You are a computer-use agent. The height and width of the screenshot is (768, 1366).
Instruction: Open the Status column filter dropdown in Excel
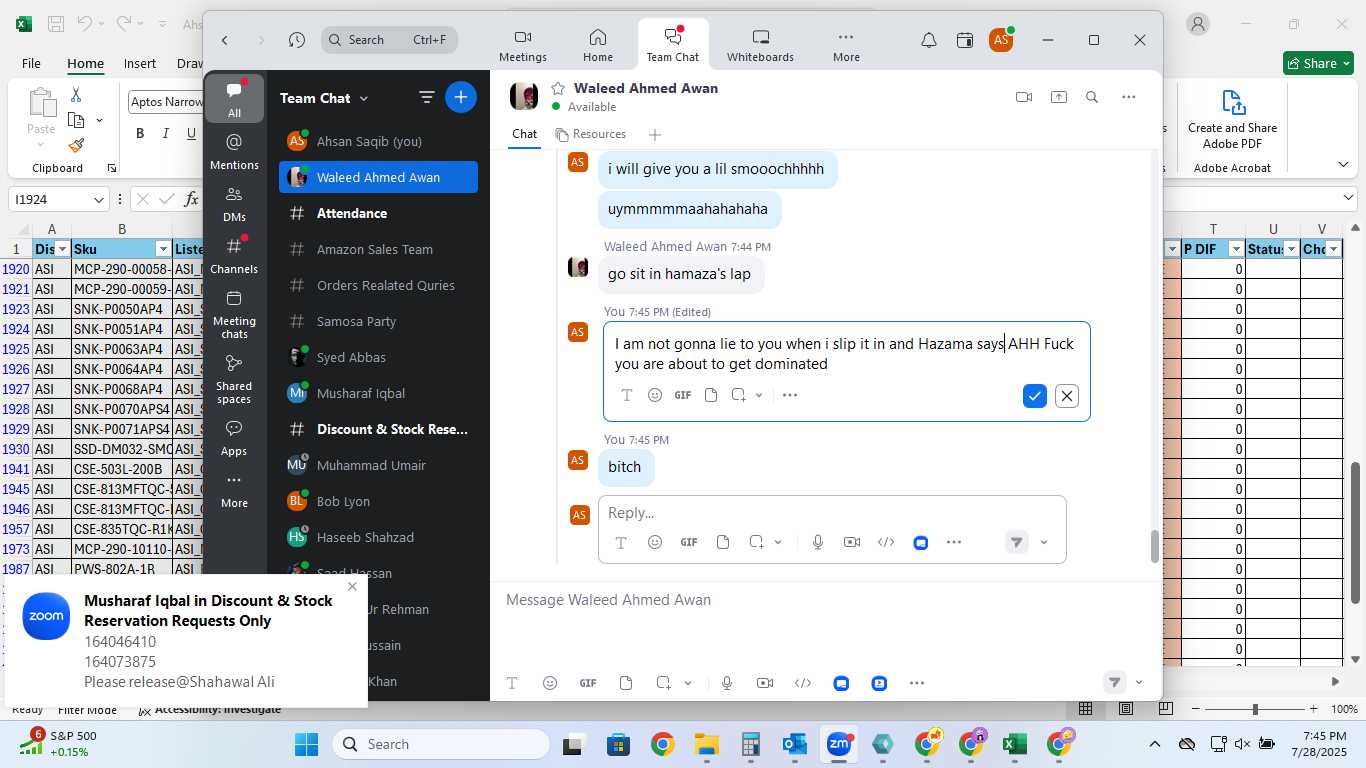click(1291, 249)
